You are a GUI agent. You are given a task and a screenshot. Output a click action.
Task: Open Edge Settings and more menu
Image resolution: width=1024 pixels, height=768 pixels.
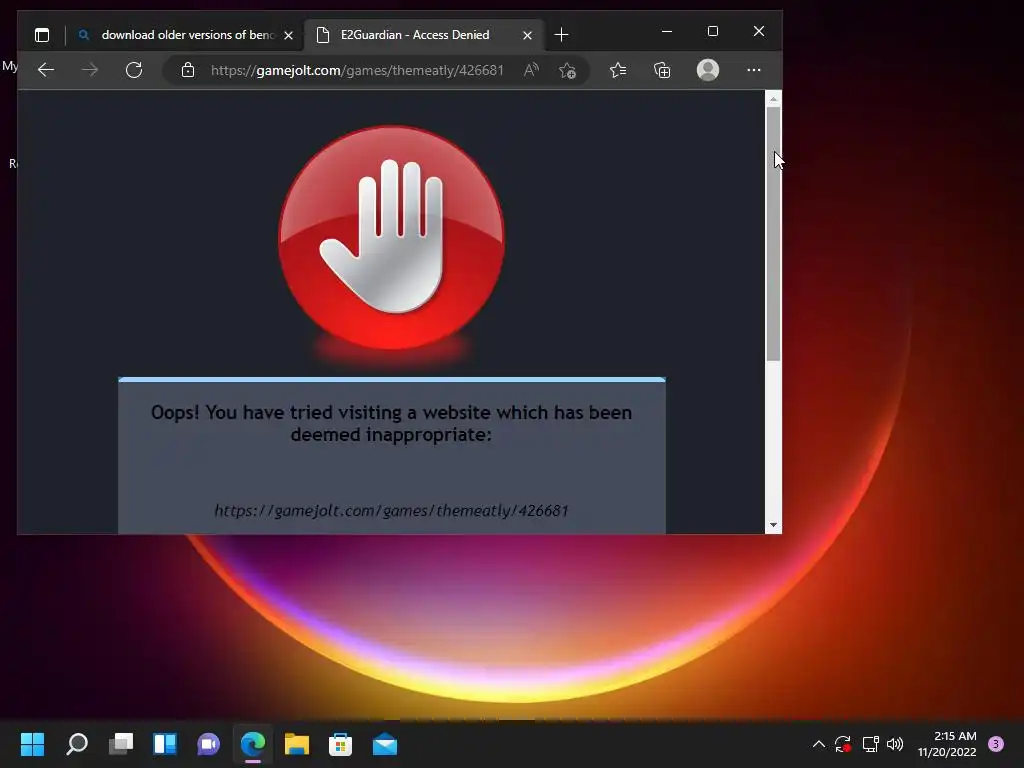click(754, 70)
